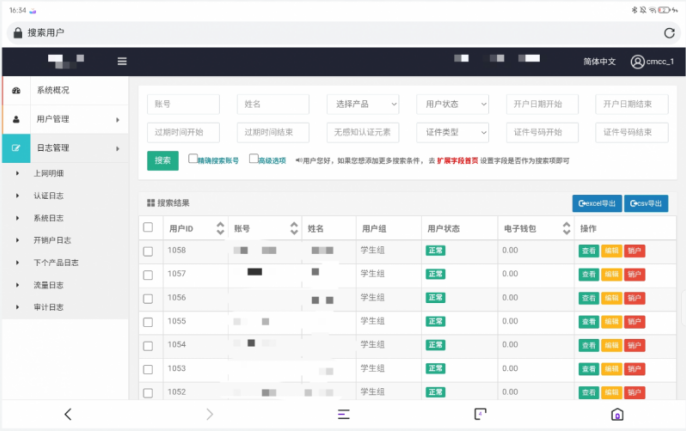Enable the 高级选项 checkbox
Screen dimensions: 686x432
[x=253, y=158]
